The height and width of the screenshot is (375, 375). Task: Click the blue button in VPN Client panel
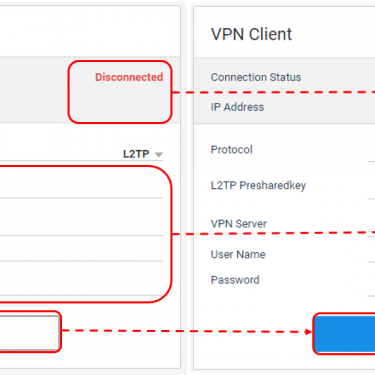(345, 334)
